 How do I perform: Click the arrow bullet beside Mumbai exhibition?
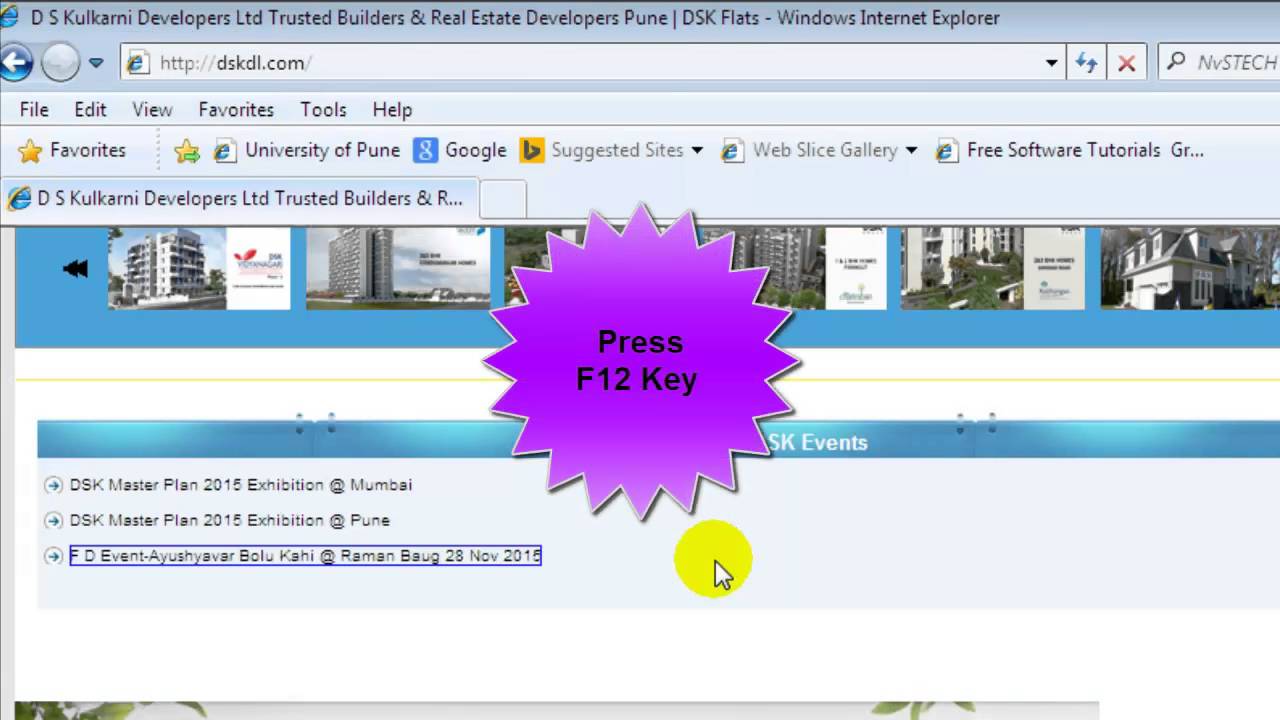coord(53,485)
